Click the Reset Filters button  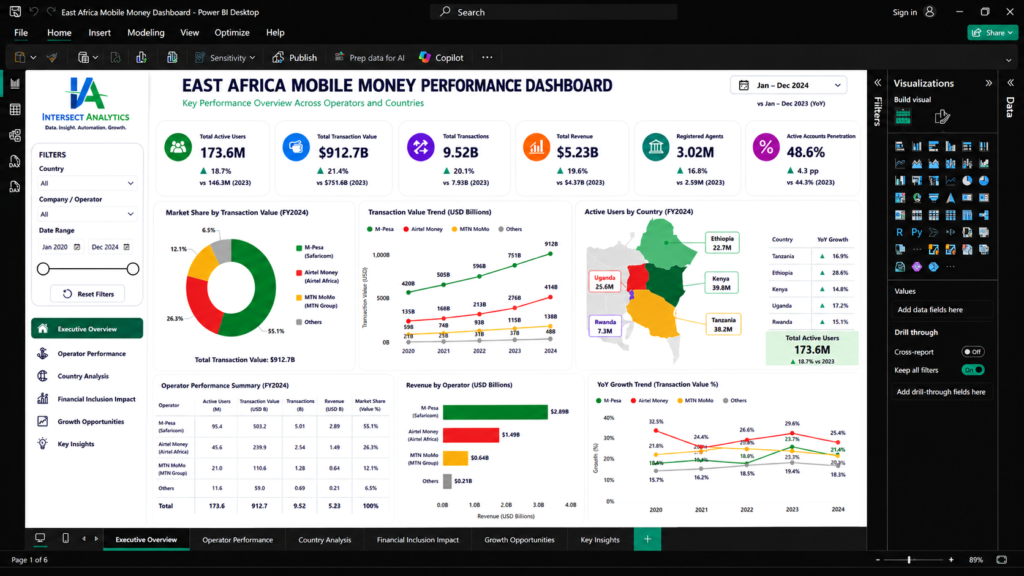tap(88, 294)
